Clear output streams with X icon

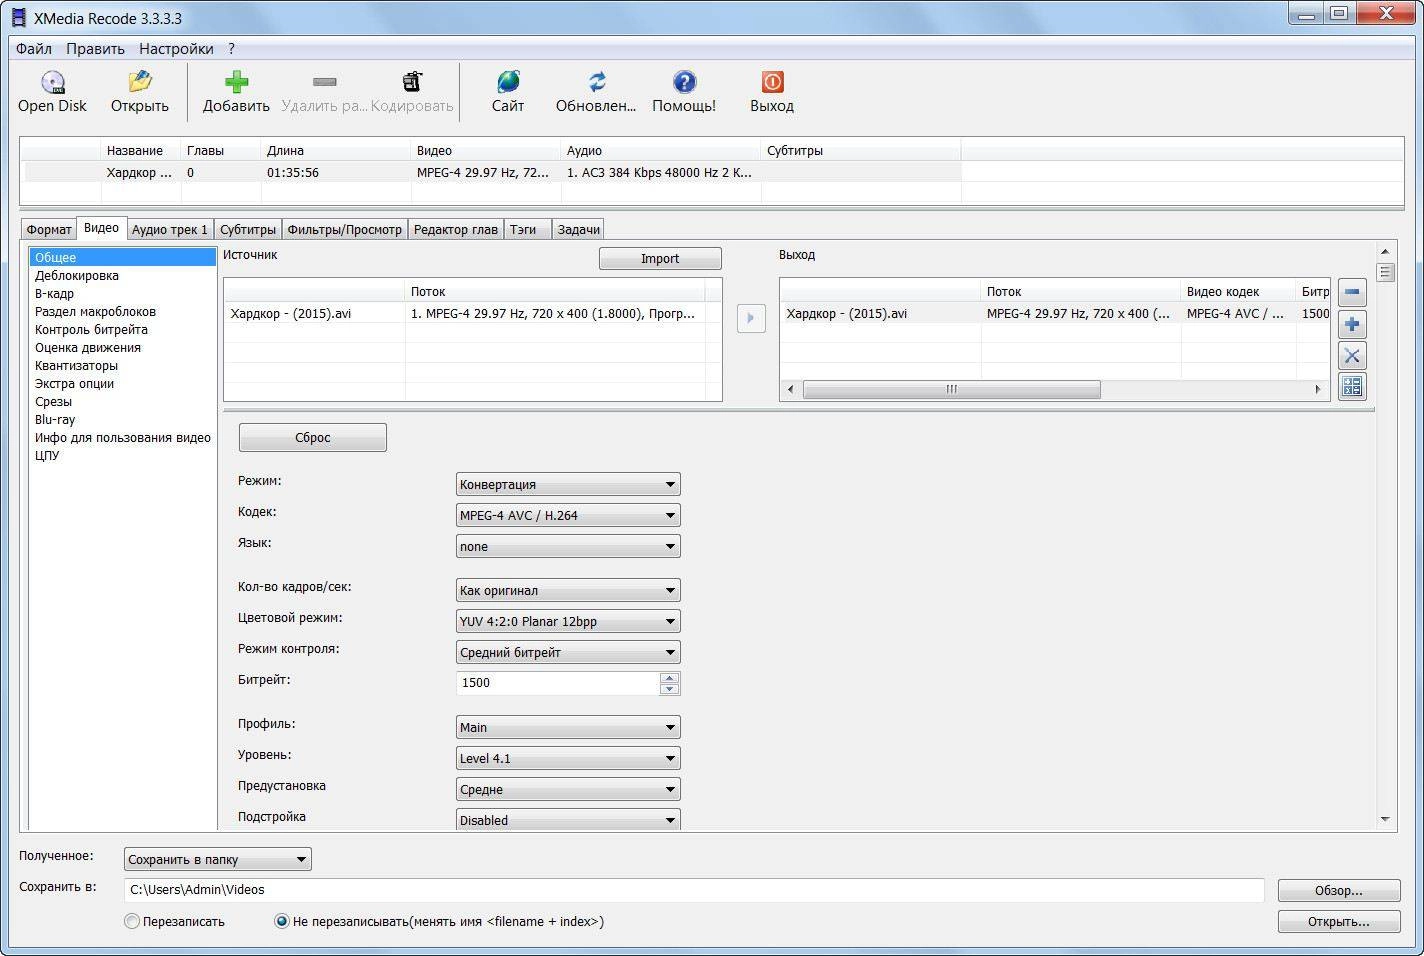pos(1352,355)
